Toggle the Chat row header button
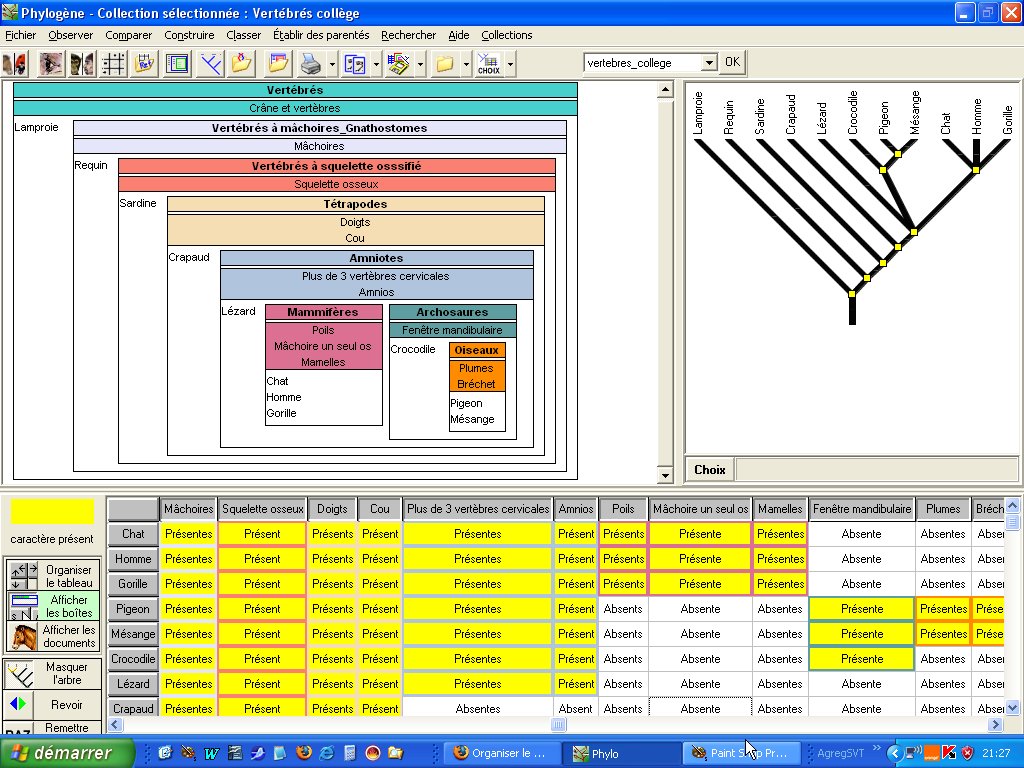Screen dimensions: 1024x768 point(133,534)
